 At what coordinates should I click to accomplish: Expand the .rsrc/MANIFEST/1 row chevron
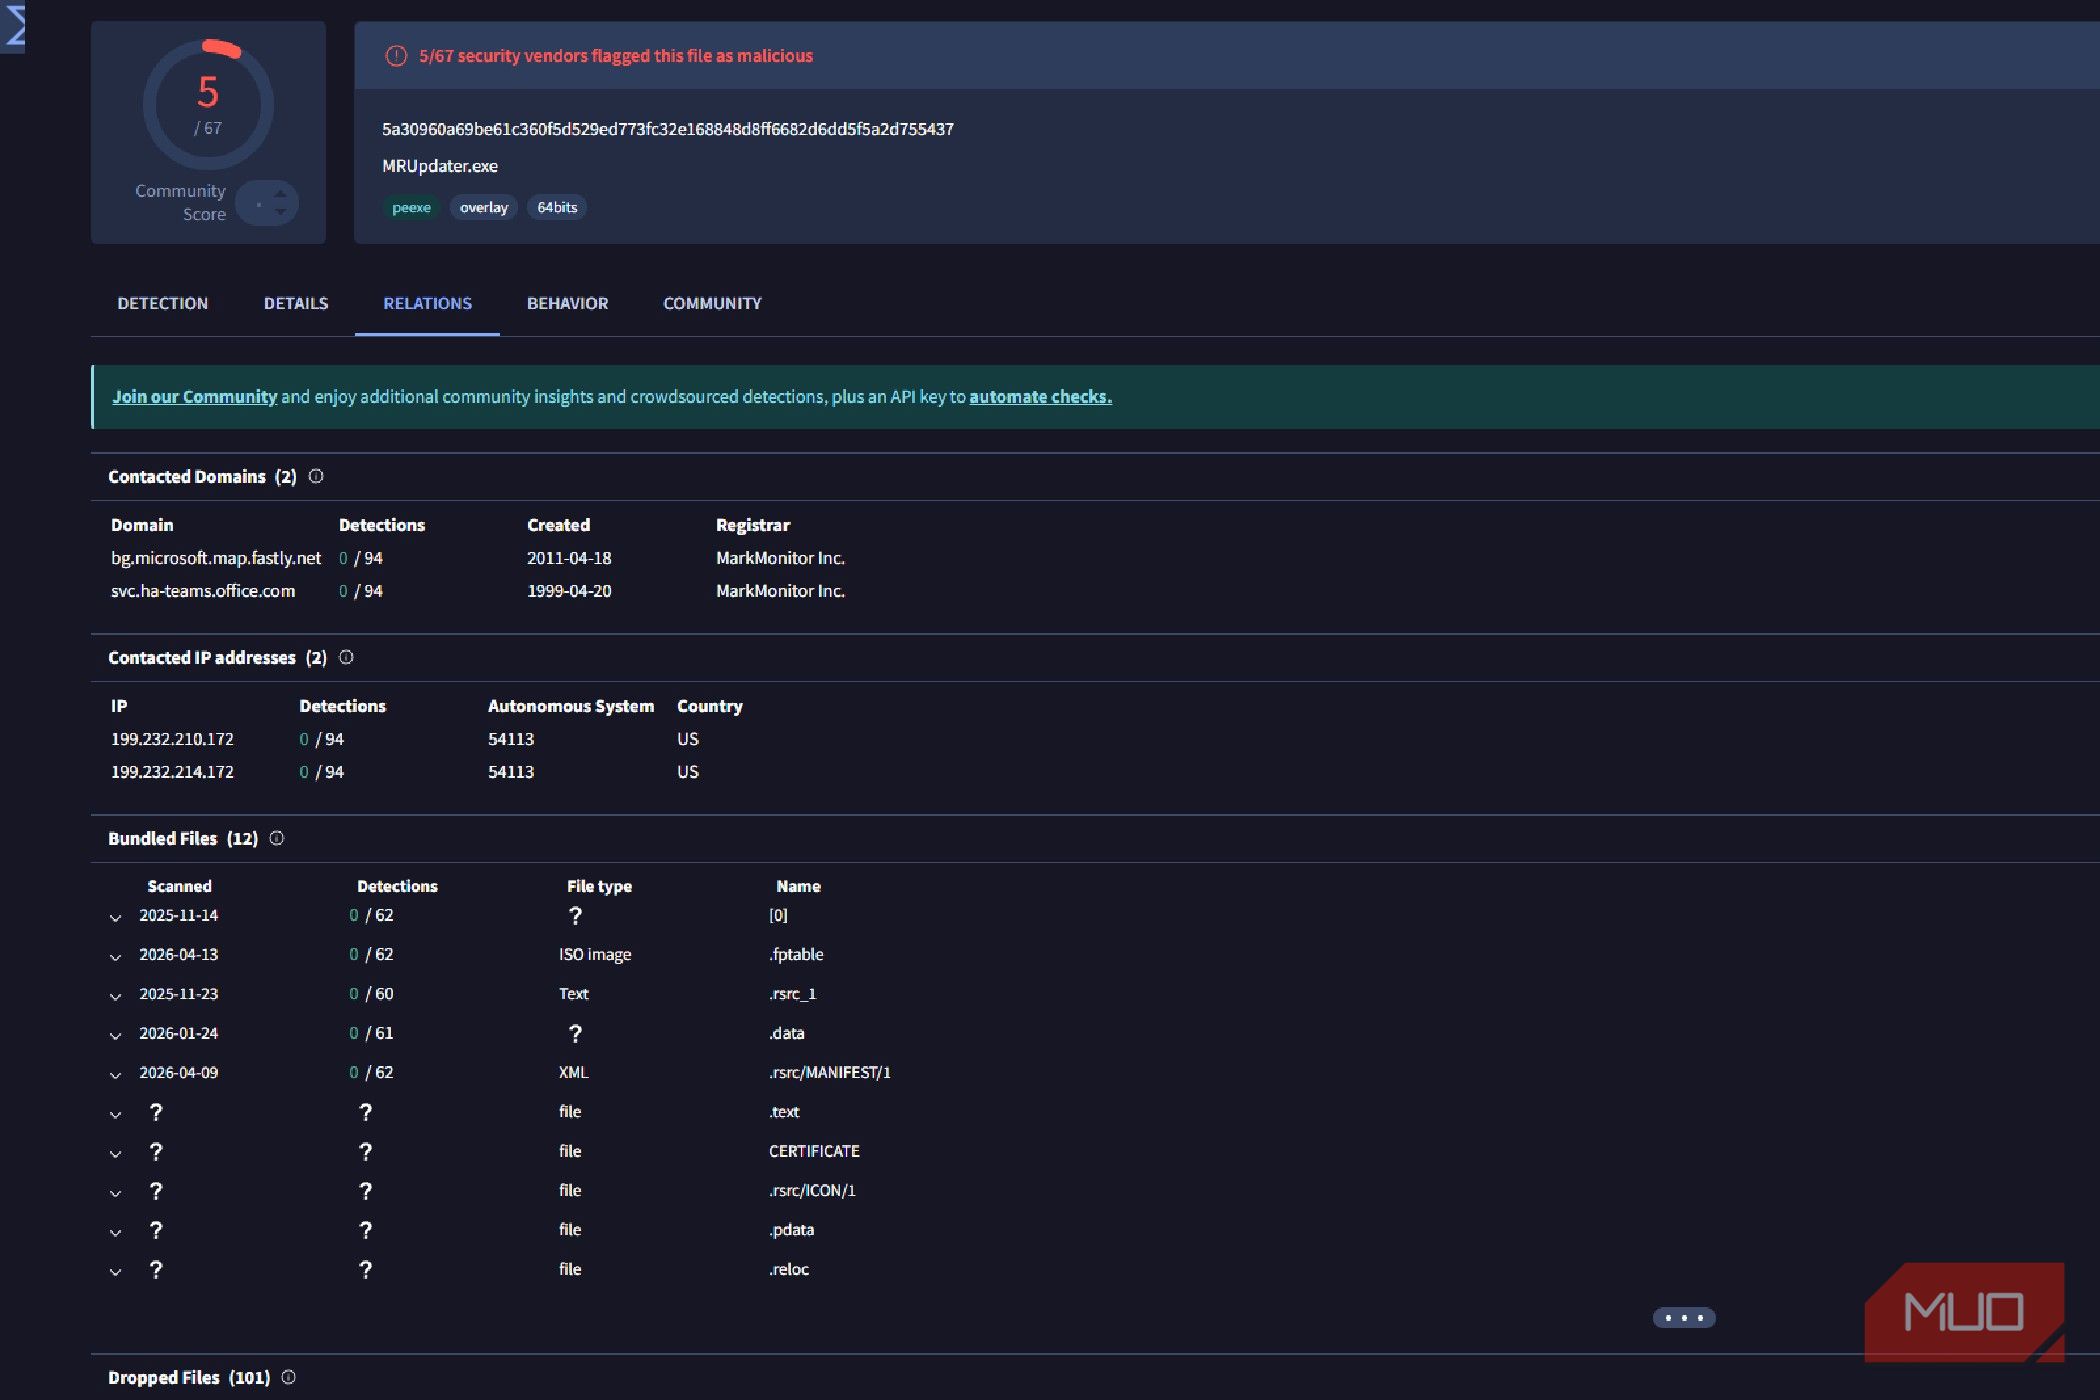pos(115,1075)
